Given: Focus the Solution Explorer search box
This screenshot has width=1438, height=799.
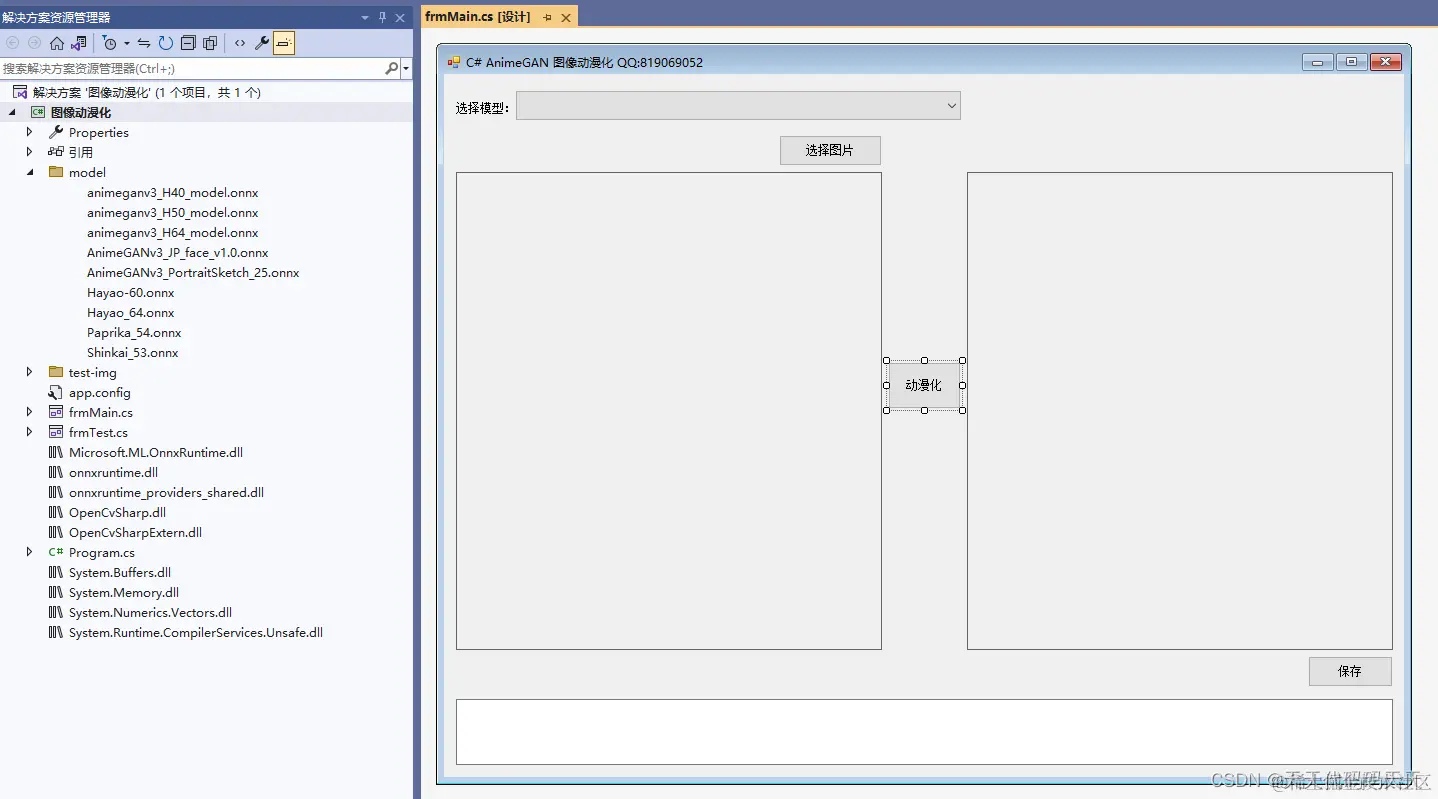Looking at the screenshot, I should [191, 68].
